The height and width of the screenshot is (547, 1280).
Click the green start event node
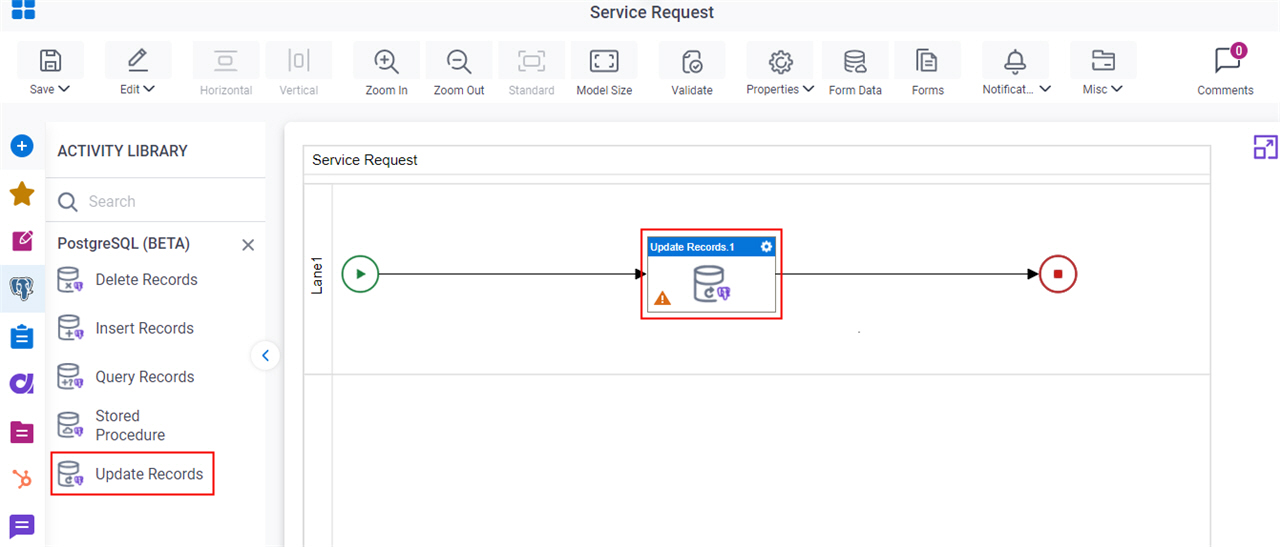coord(360,274)
